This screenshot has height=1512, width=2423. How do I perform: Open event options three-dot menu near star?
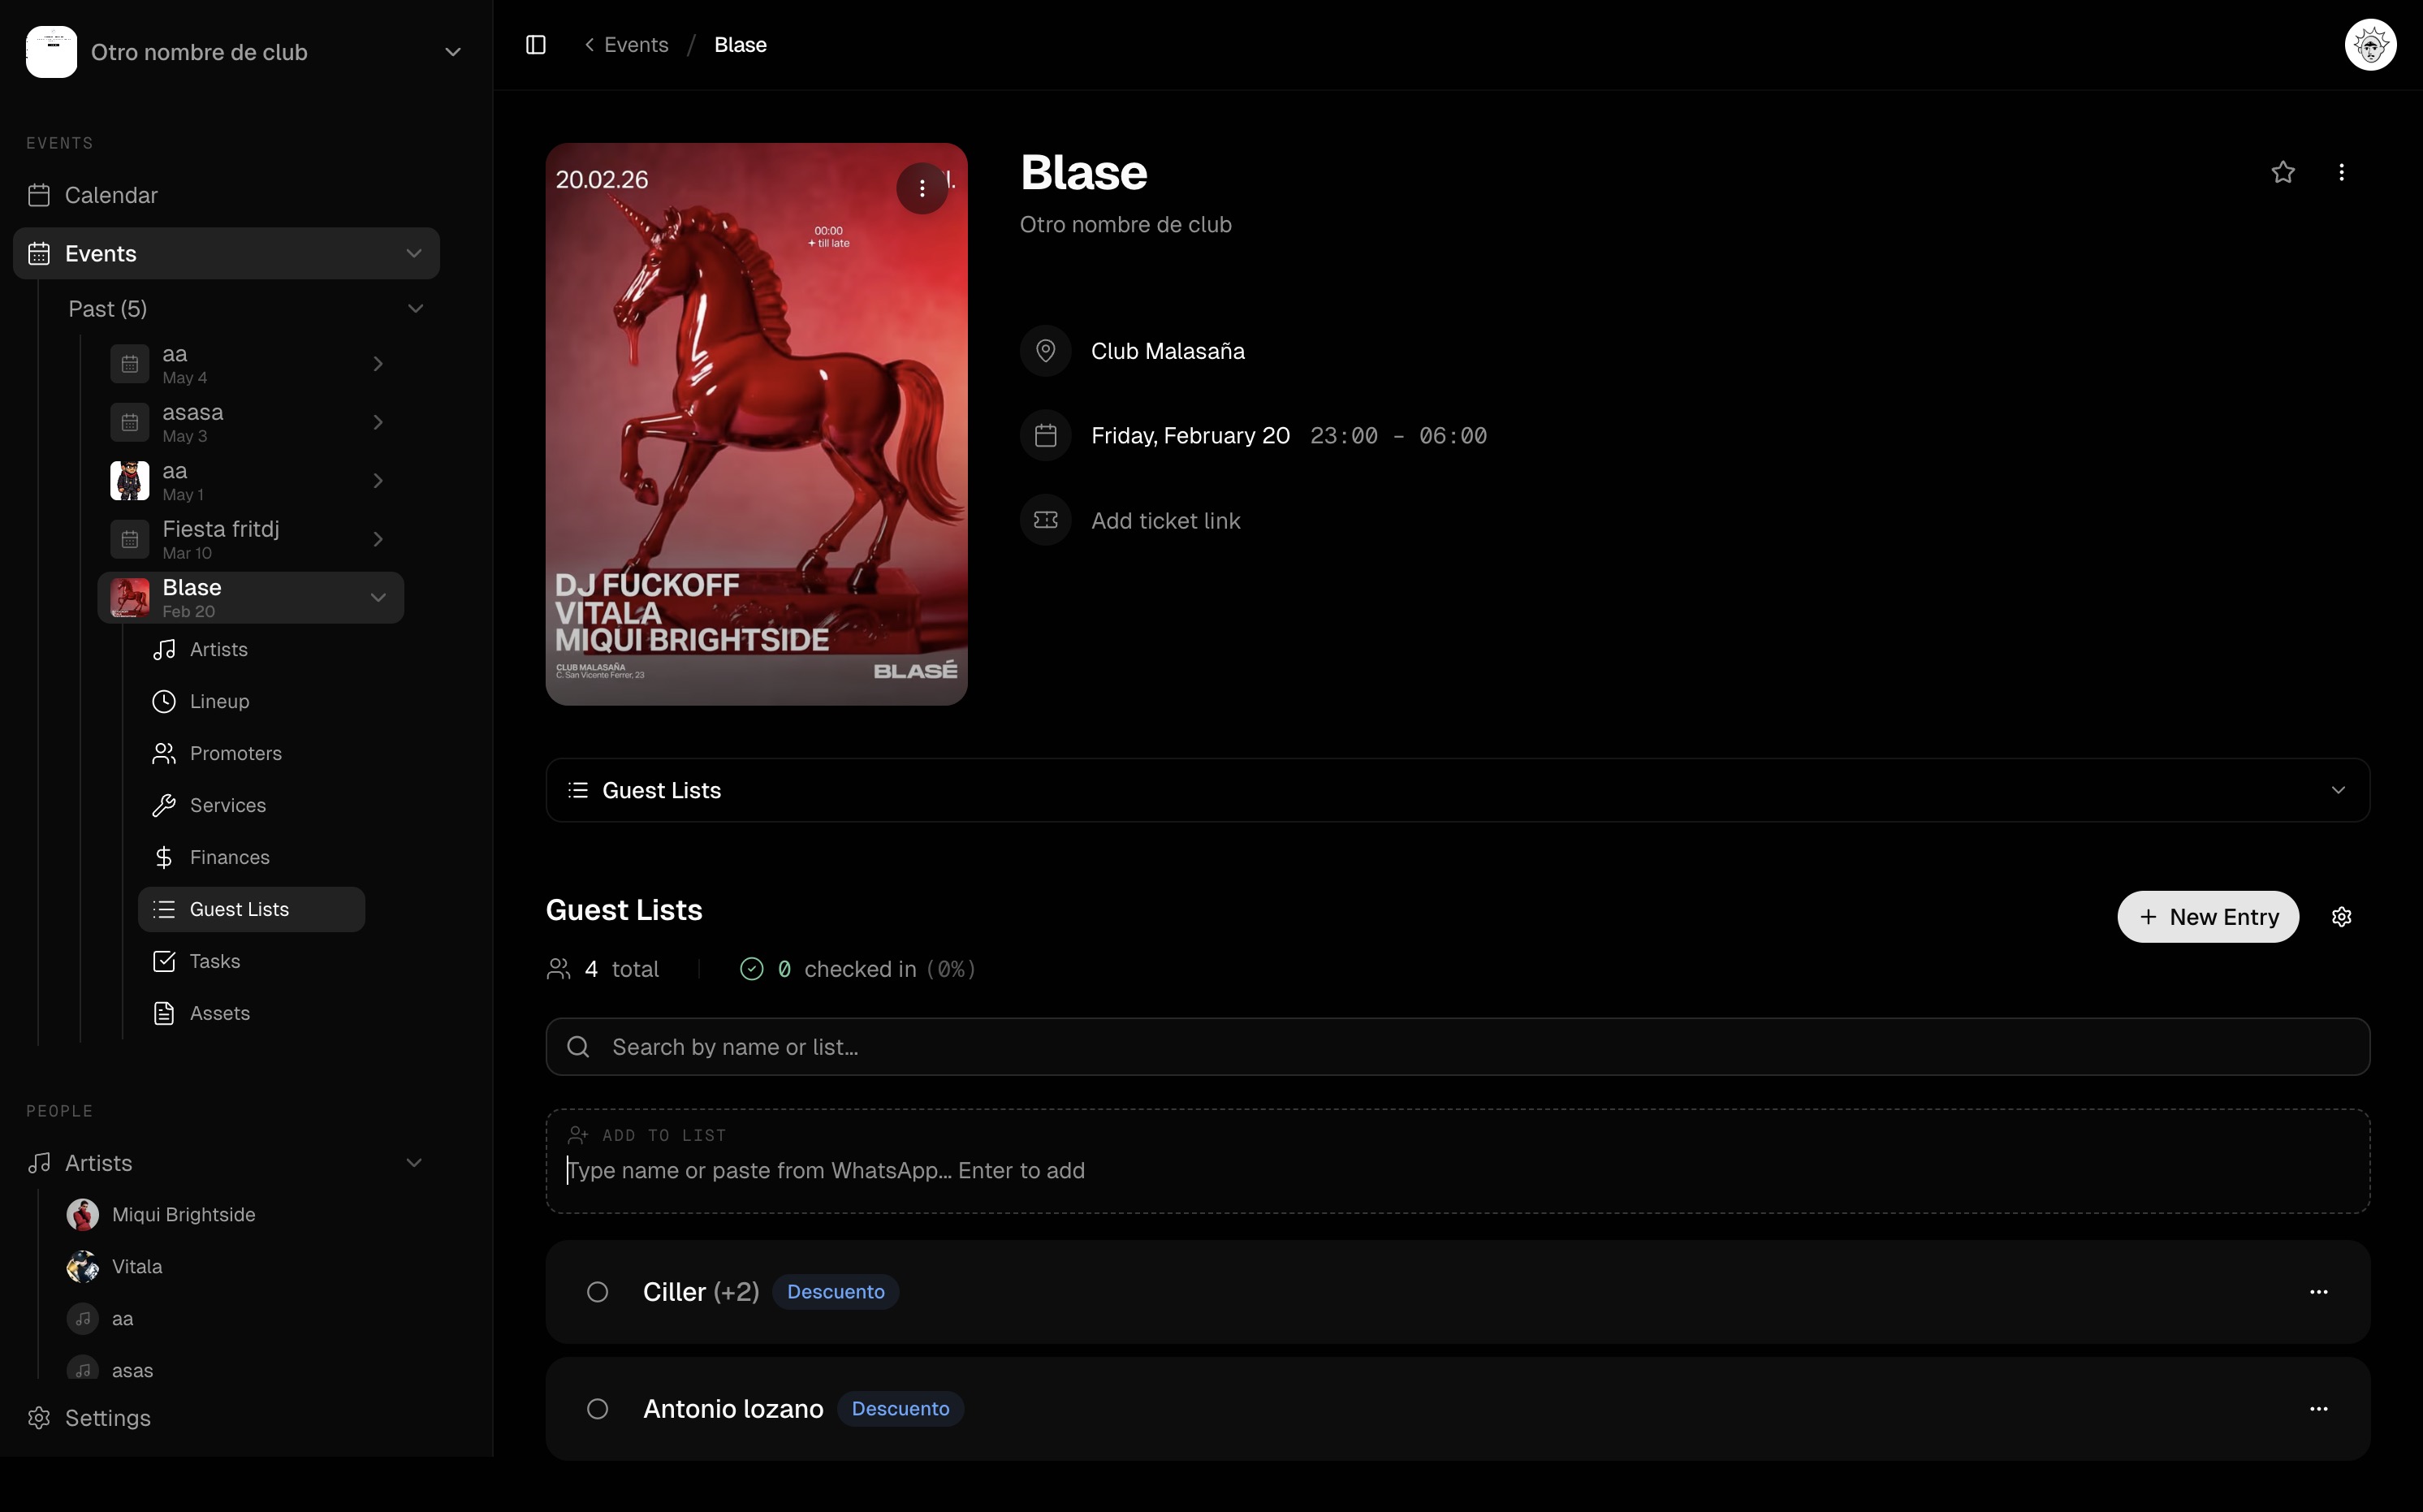(2341, 172)
